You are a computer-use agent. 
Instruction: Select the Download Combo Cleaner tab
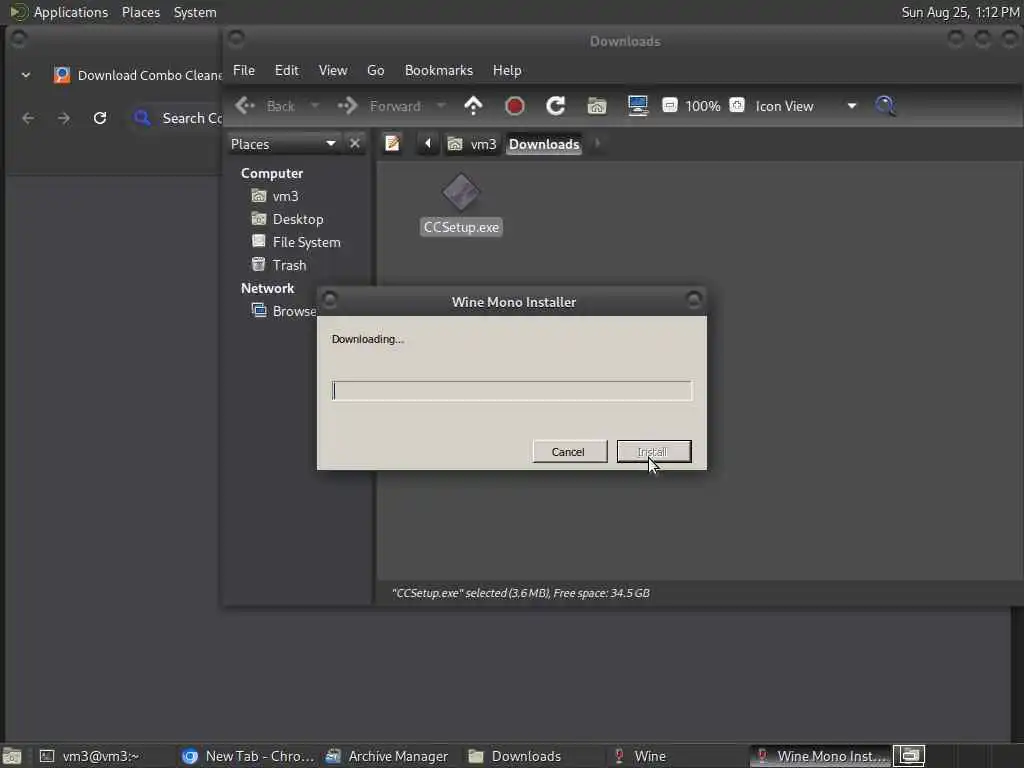136,75
